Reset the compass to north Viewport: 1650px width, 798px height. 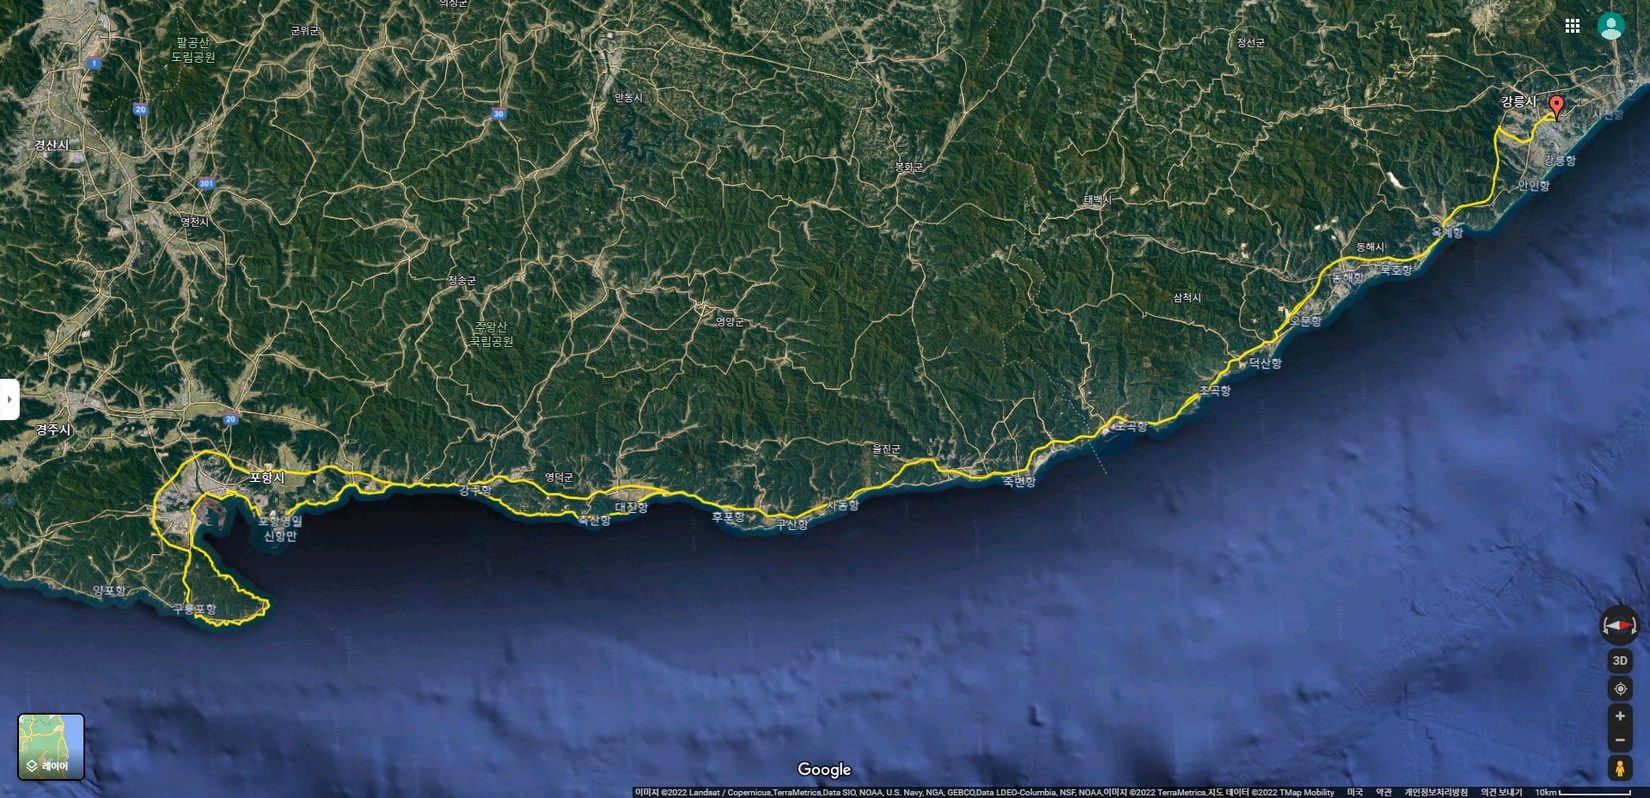click(x=1619, y=625)
